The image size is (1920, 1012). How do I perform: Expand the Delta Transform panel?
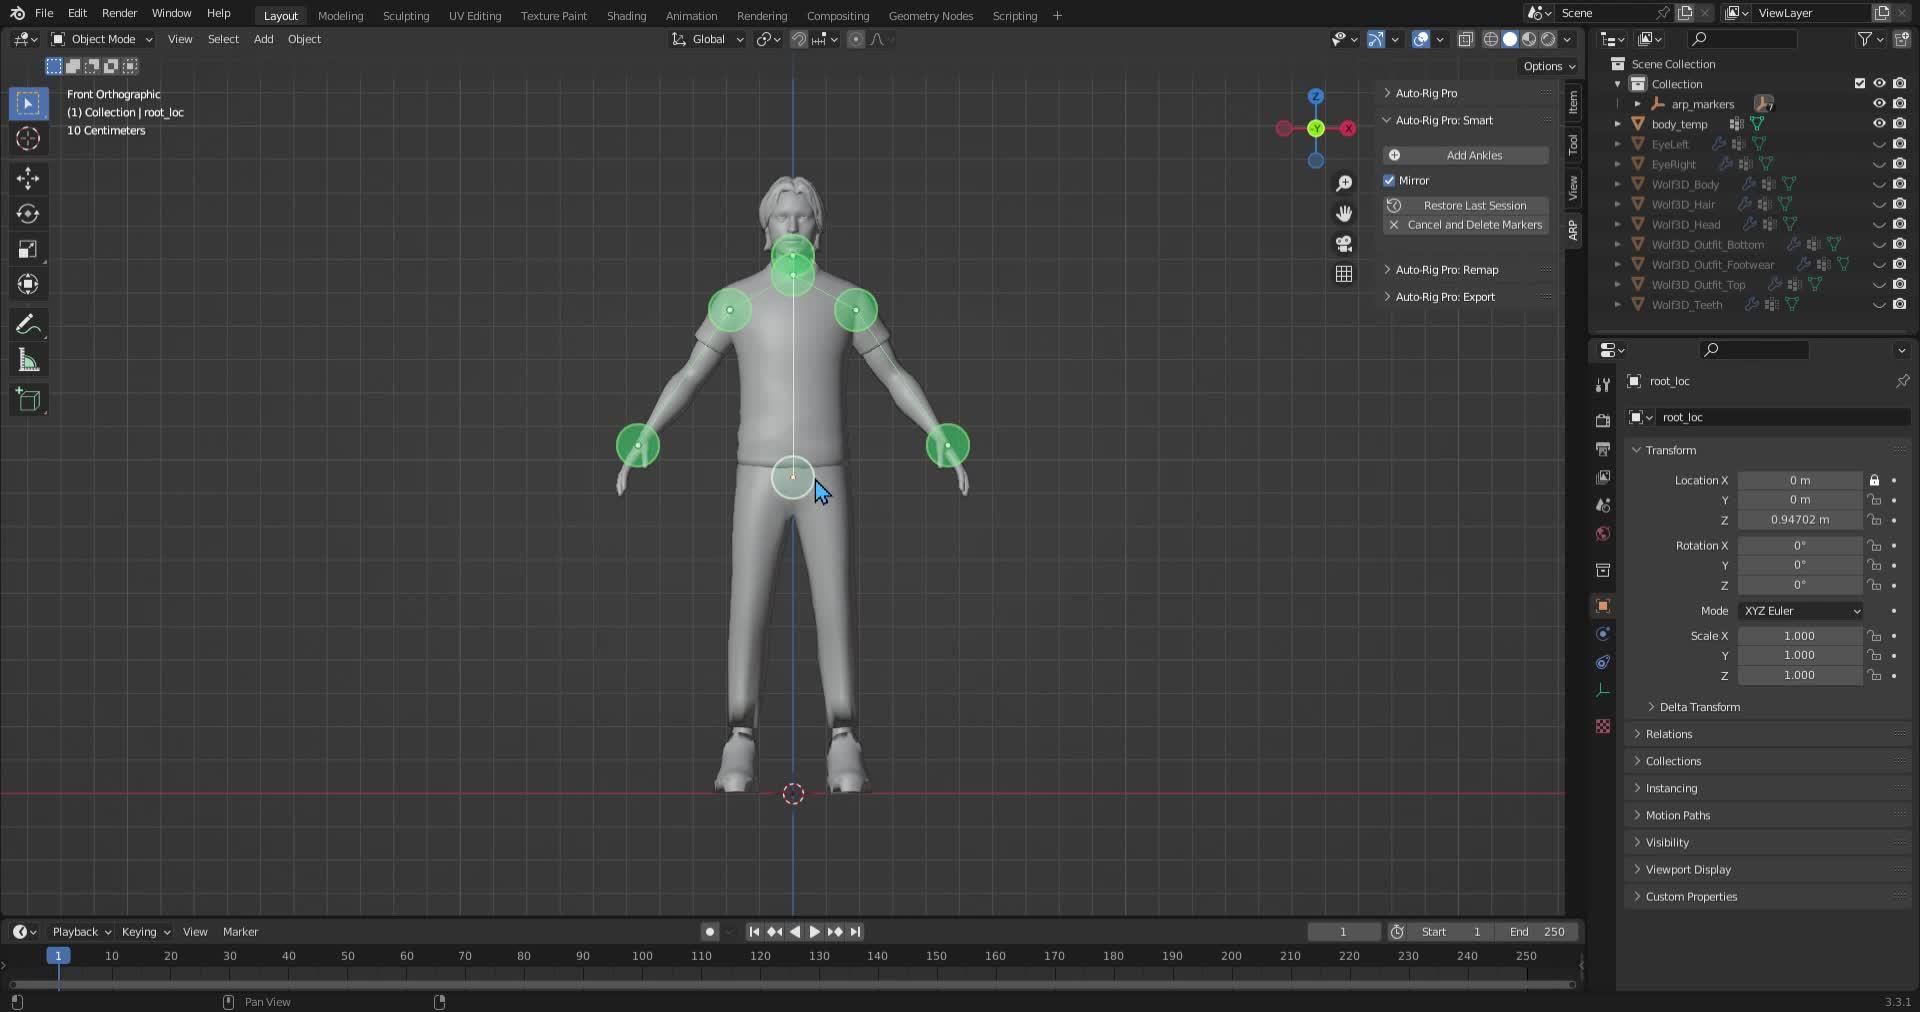[1699, 707]
